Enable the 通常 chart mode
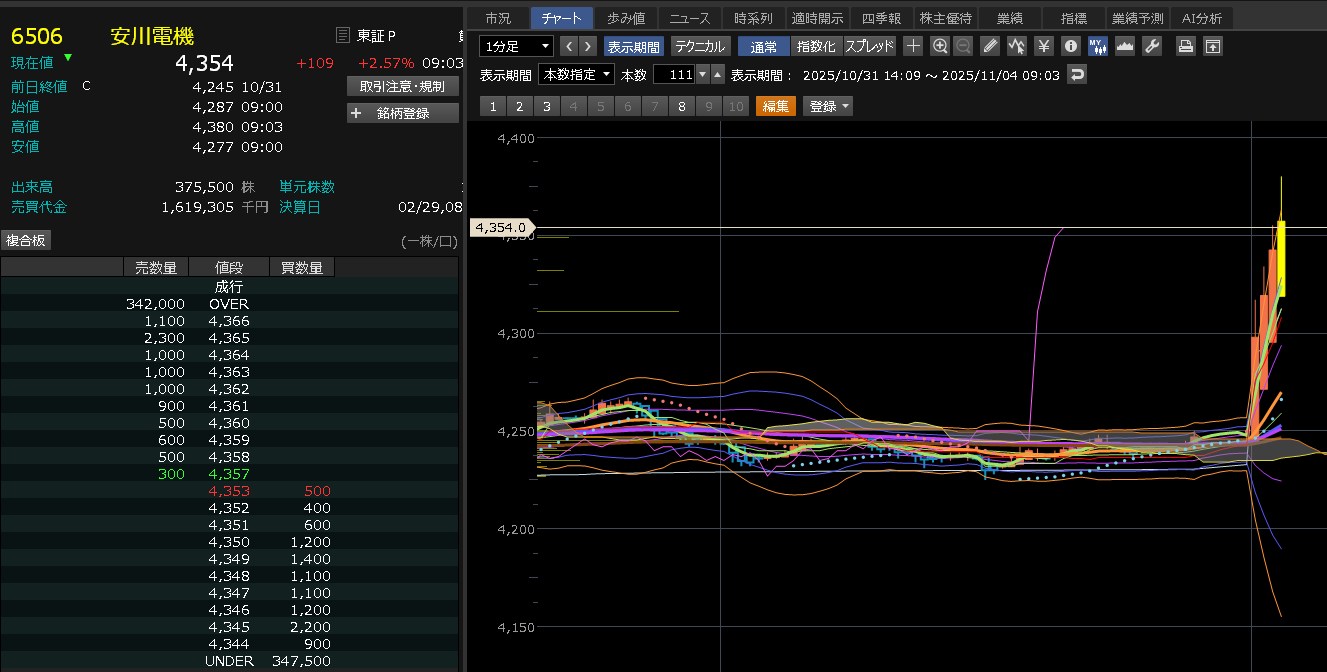Viewport: 1327px width, 672px height. tap(763, 46)
